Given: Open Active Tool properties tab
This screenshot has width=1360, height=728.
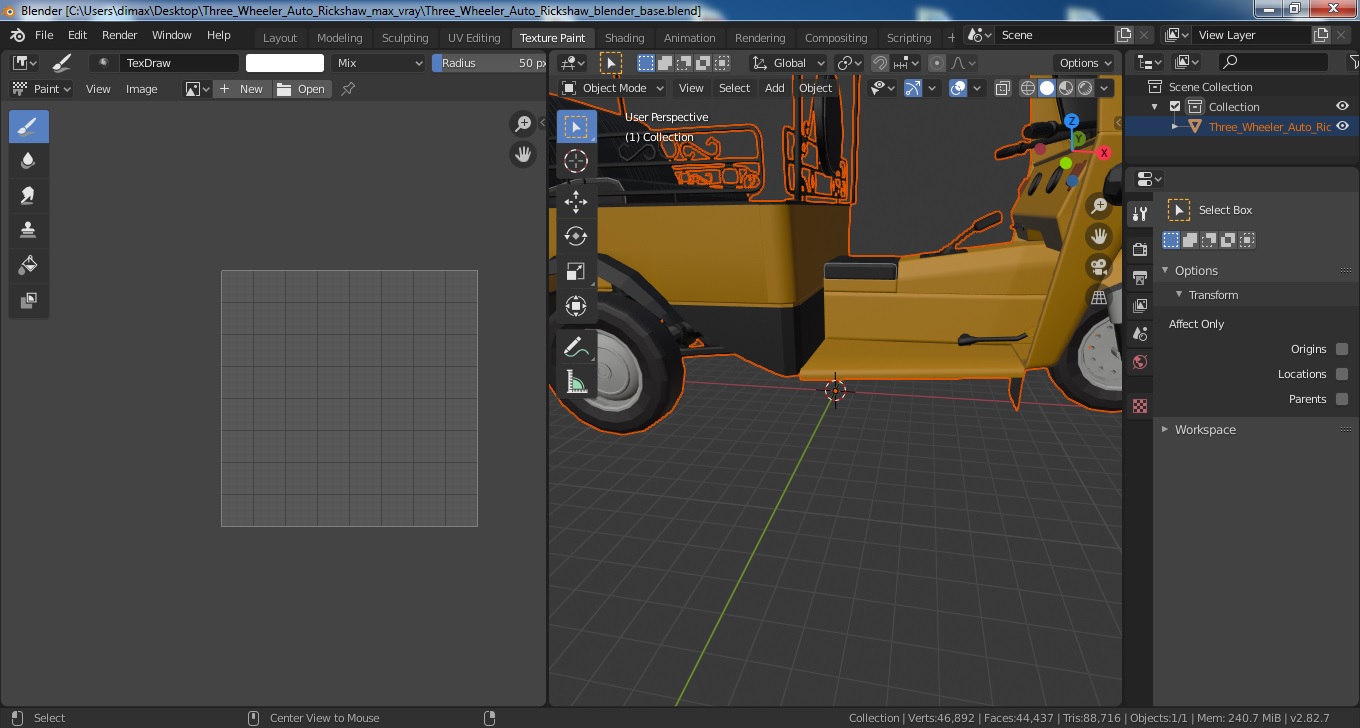Looking at the screenshot, I should pyautogui.click(x=1139, y=214).
